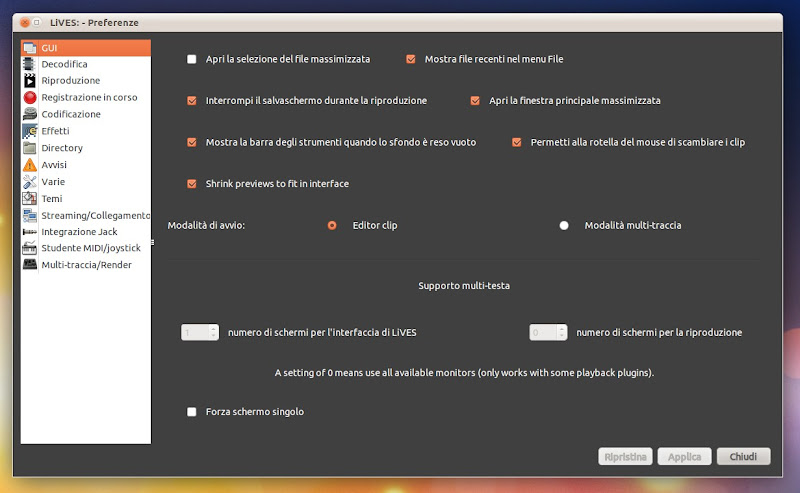Click the Multi-traccia/Render icon
800x493 pixels.
(x=30, y=264)
